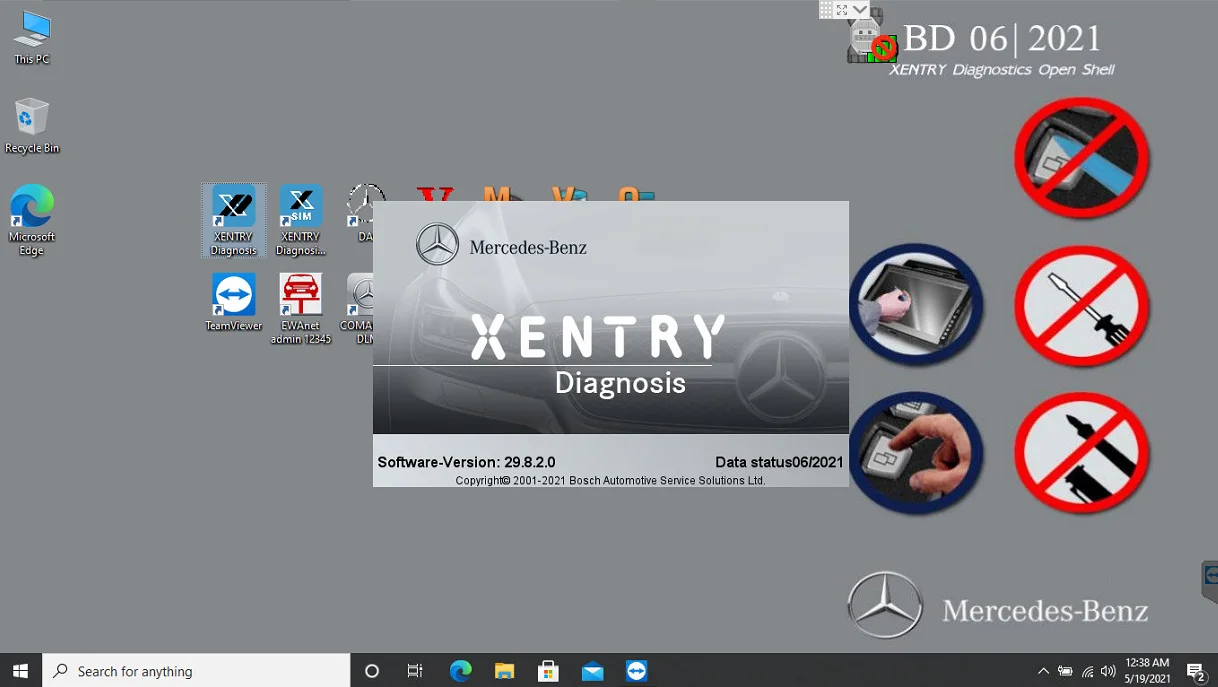Open File Explorer from the taskbar

[504, 671]
